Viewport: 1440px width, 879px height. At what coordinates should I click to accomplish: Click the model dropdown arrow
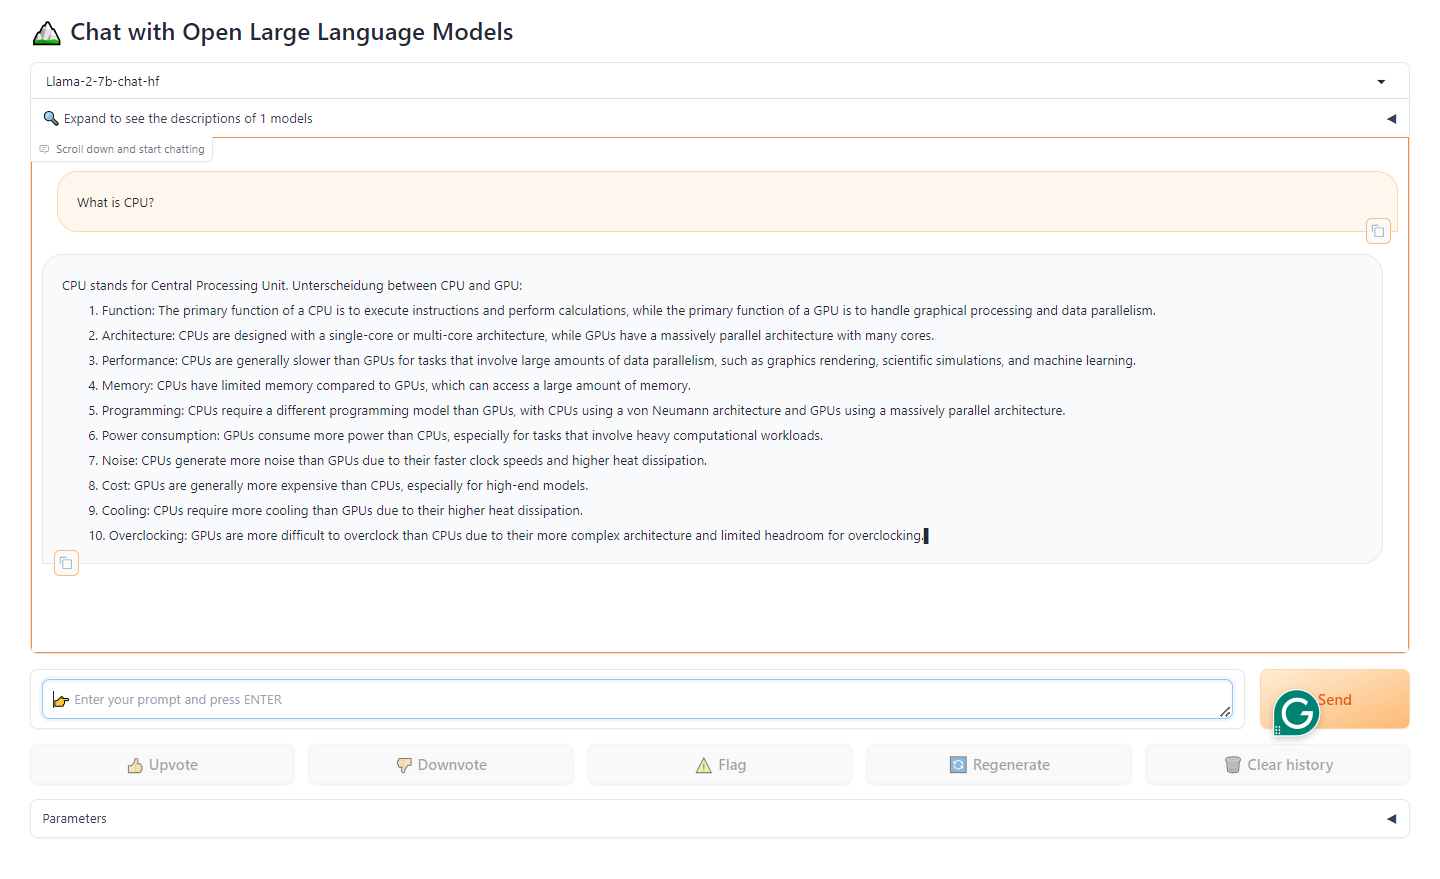(1381, 82)
